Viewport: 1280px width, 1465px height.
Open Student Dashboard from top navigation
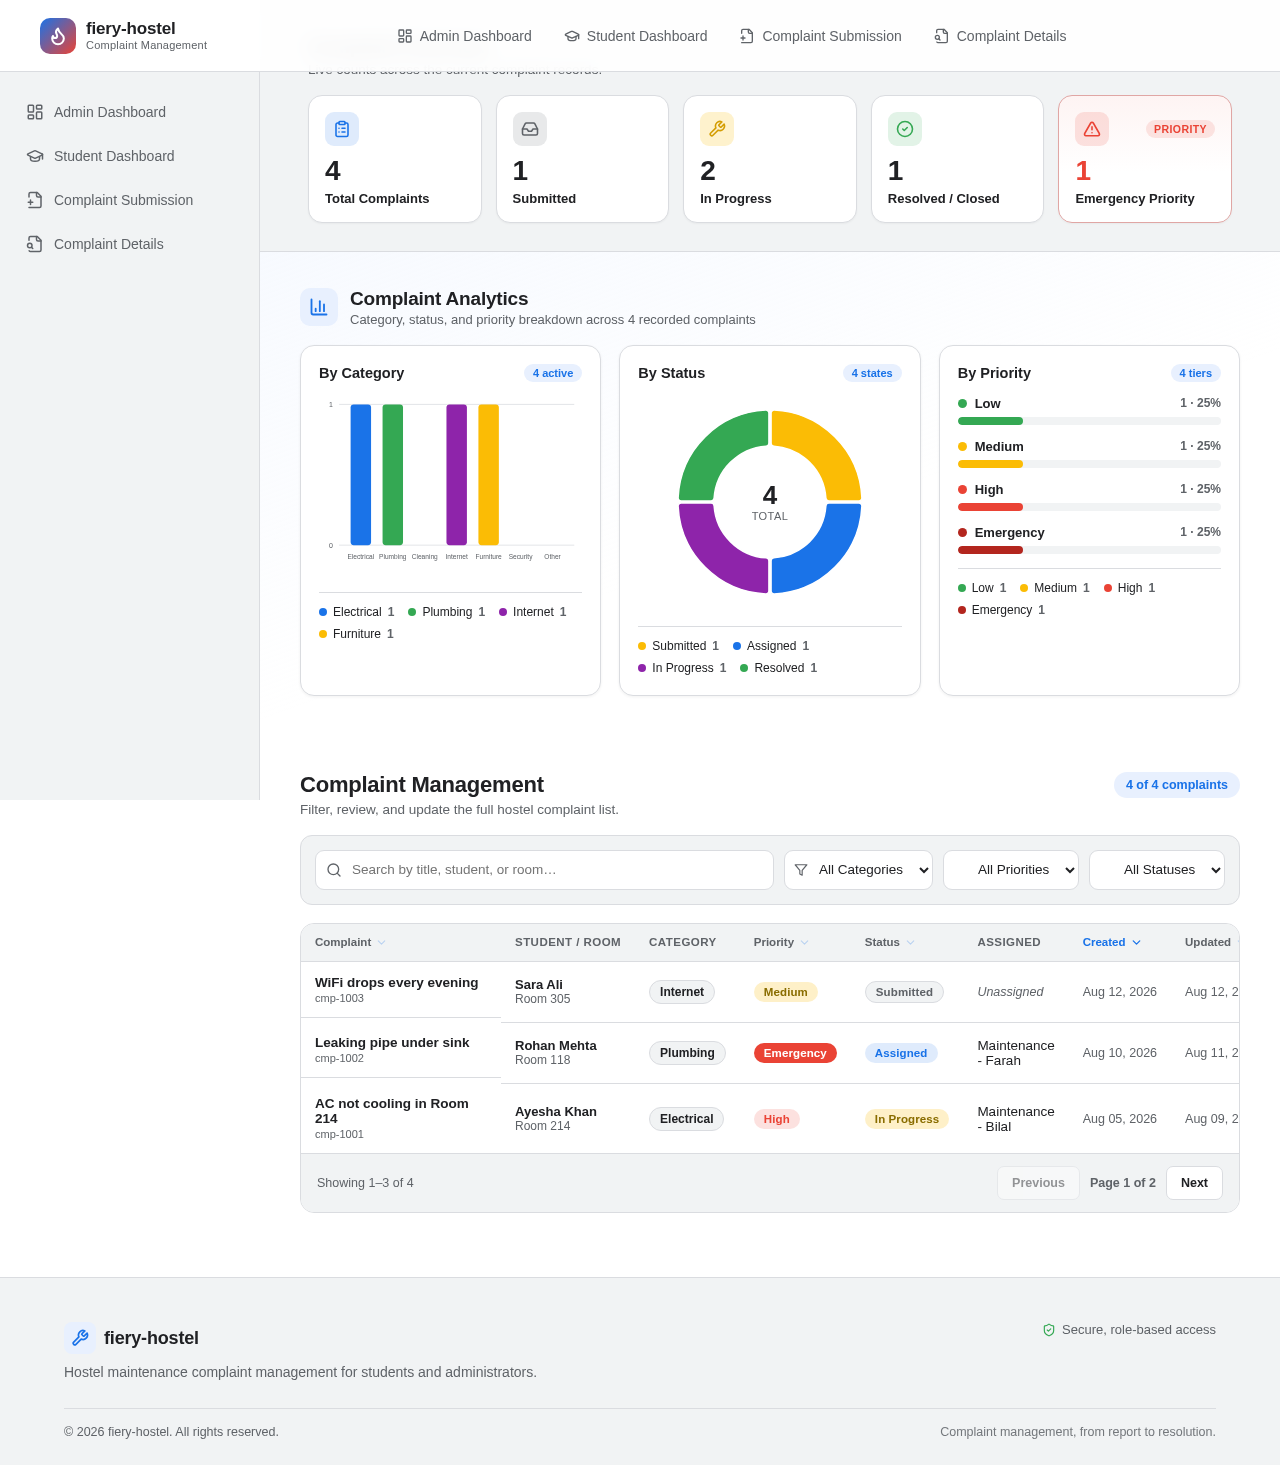tap(636, 36)
